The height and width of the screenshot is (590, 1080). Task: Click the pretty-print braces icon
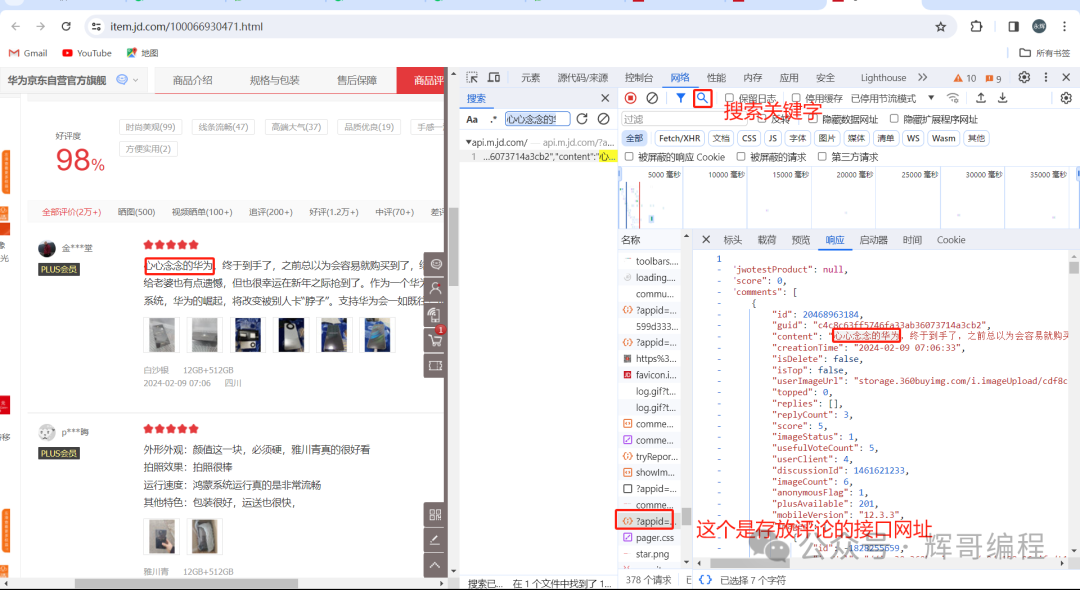coord(705,580)
